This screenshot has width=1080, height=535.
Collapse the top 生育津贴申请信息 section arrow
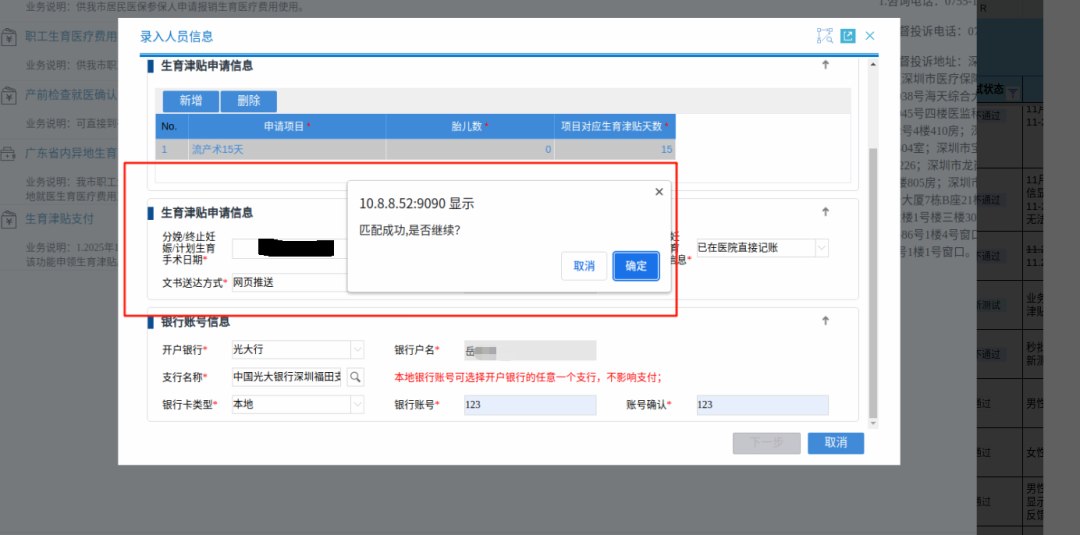(825, 65)
